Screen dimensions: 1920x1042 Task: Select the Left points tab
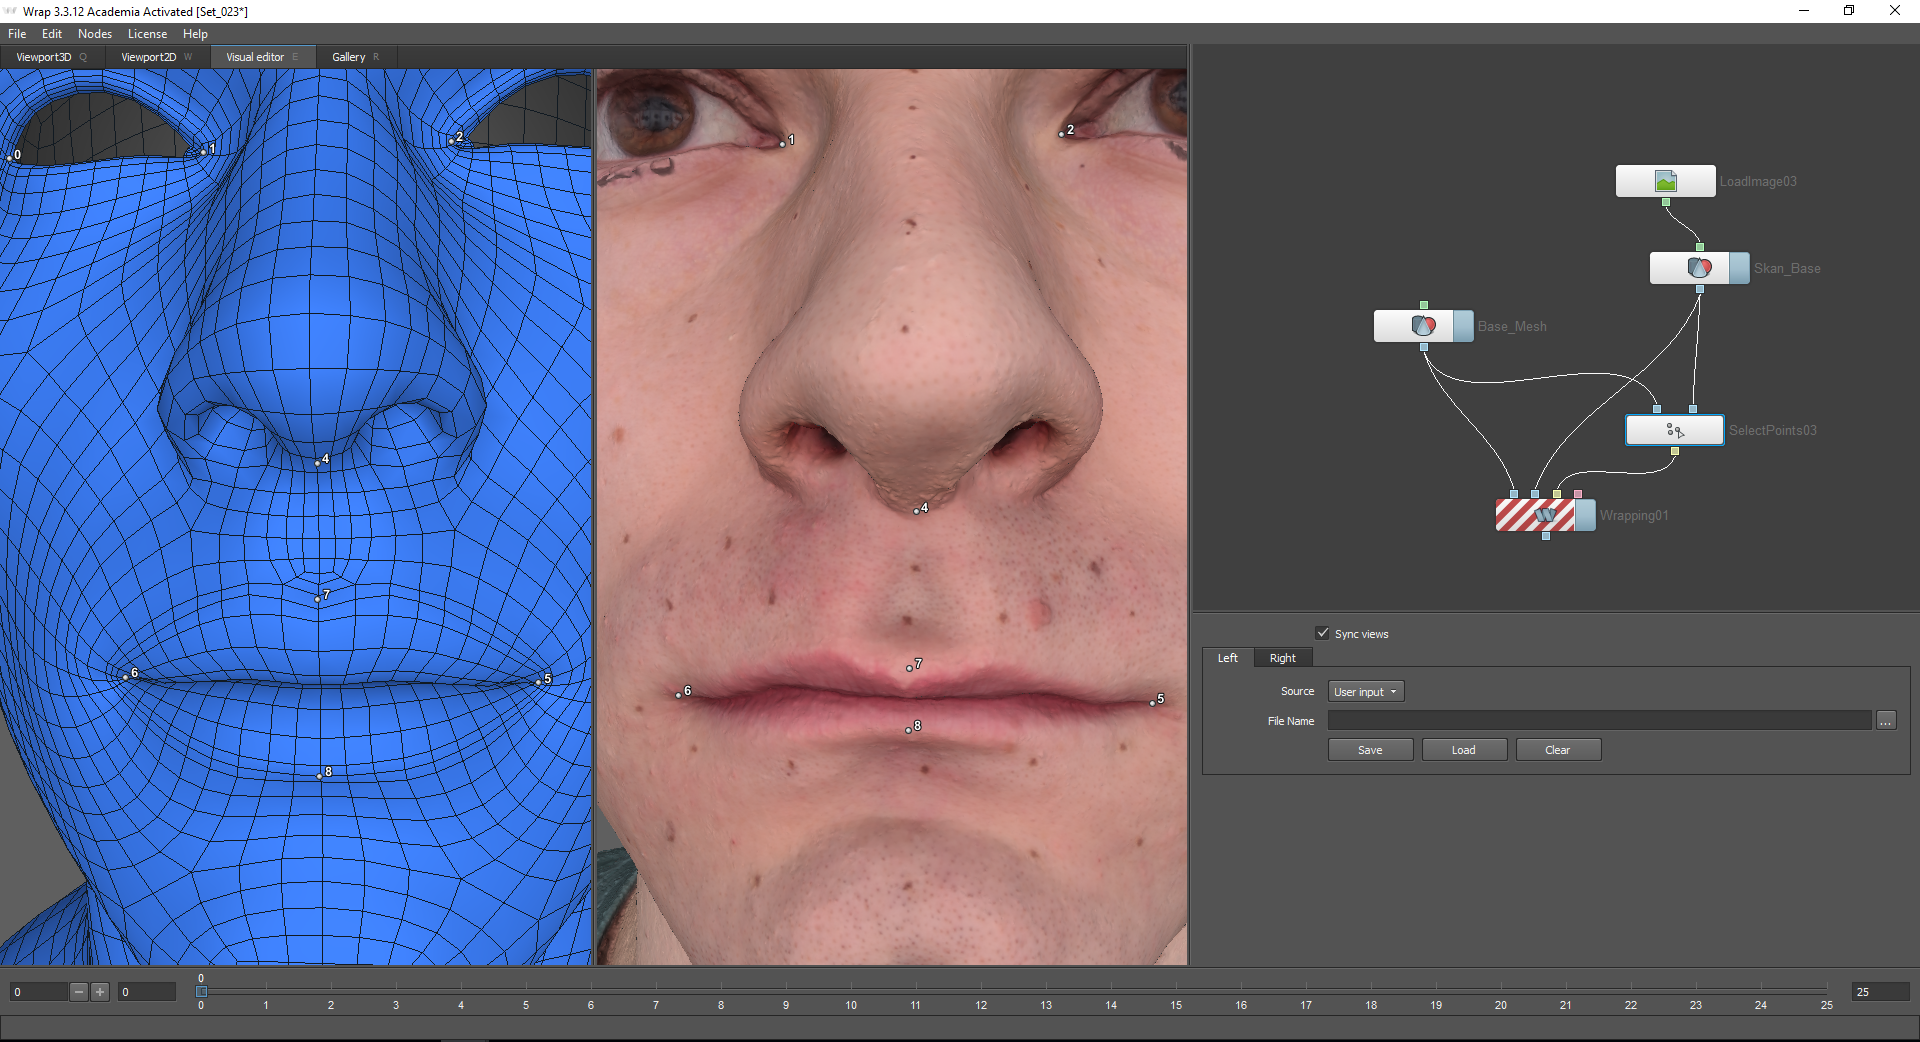tap(1227, 658)
